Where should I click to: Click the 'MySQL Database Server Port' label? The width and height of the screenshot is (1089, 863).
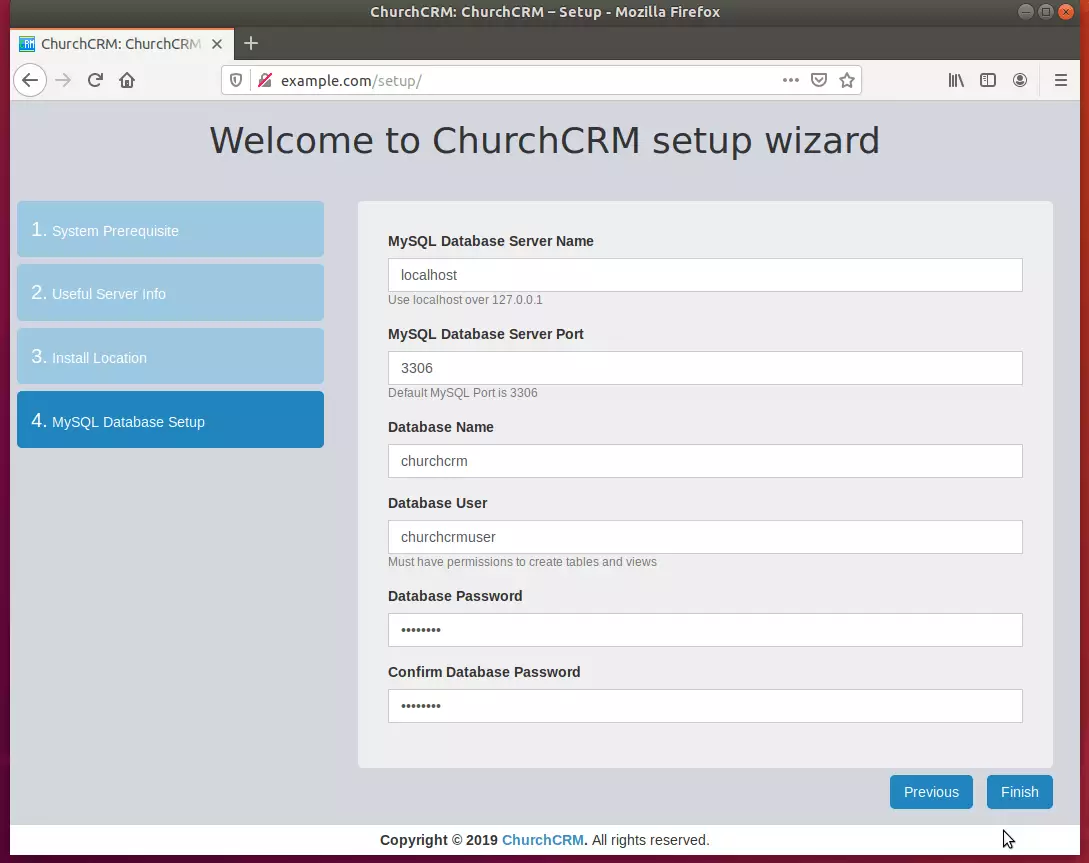tap(485, 334)
